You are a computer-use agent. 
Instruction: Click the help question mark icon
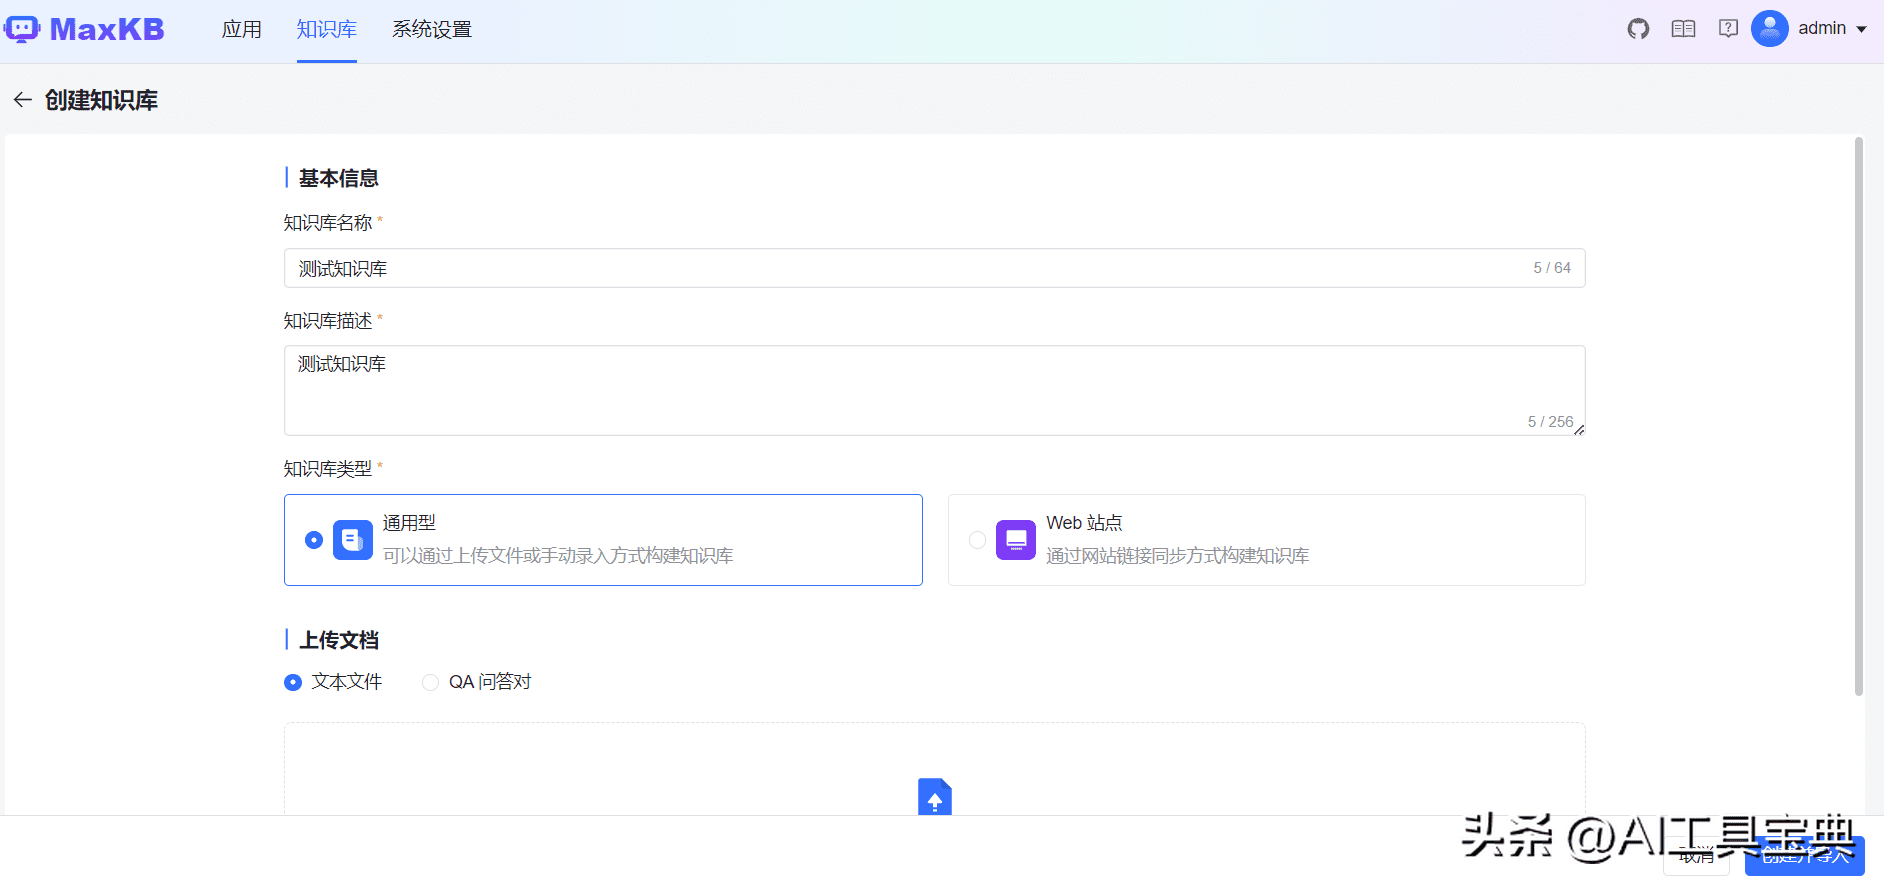[x=1728, y=29]
